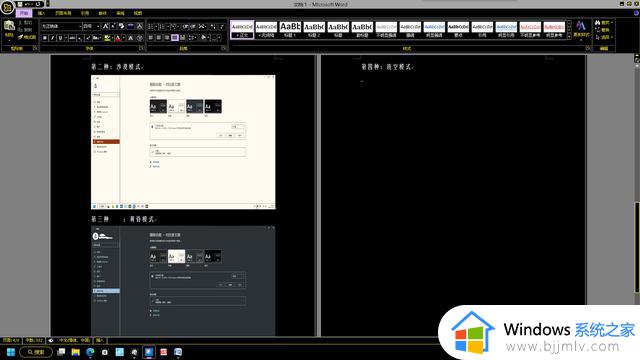Clear formatting with the eraser icon

pos(121,26)
